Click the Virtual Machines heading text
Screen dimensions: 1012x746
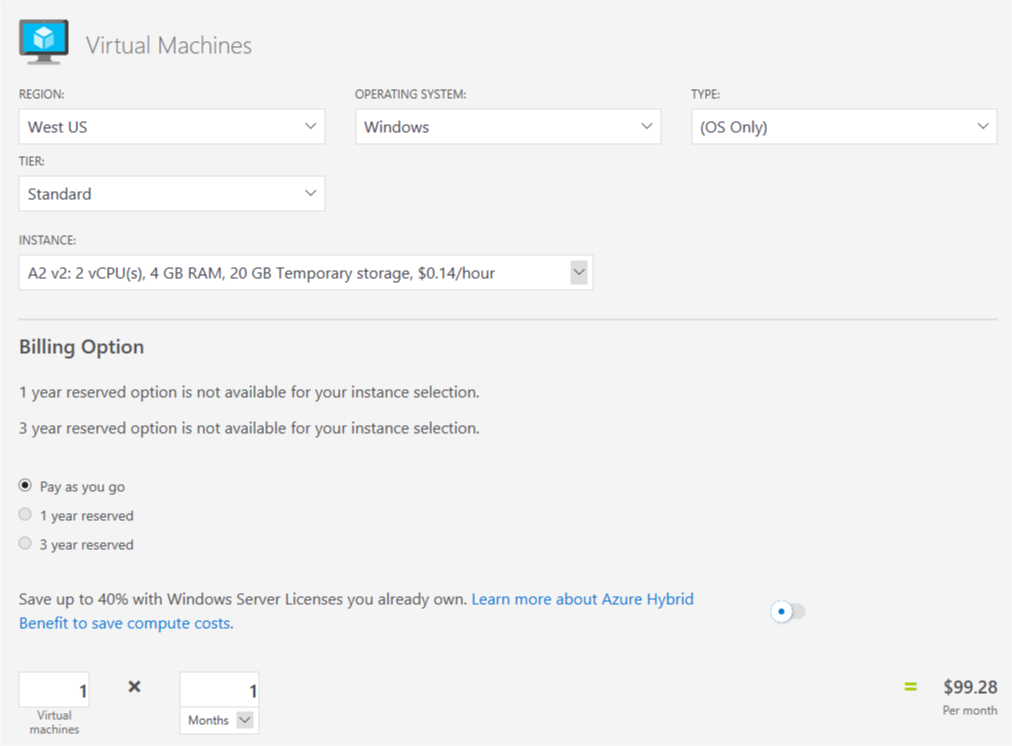point(169,45)
